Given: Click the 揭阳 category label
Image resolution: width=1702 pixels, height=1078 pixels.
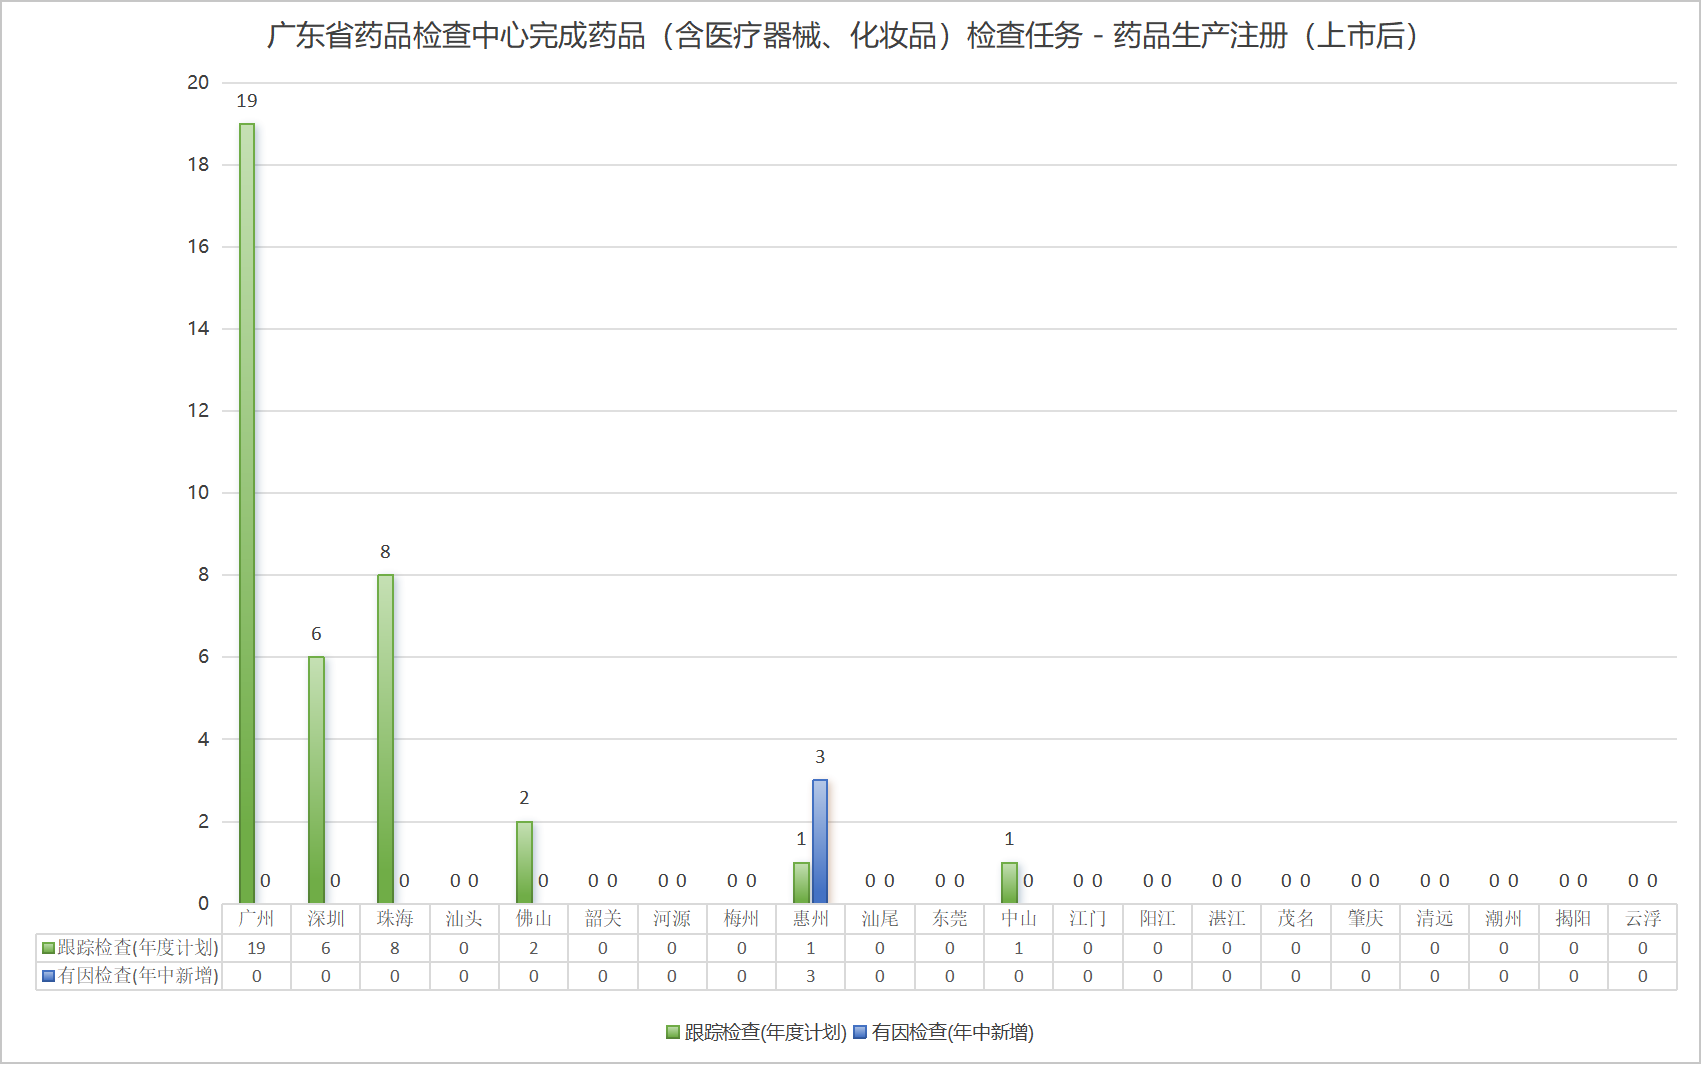Looking at the screenshot, I should [x=1573, y=918].
